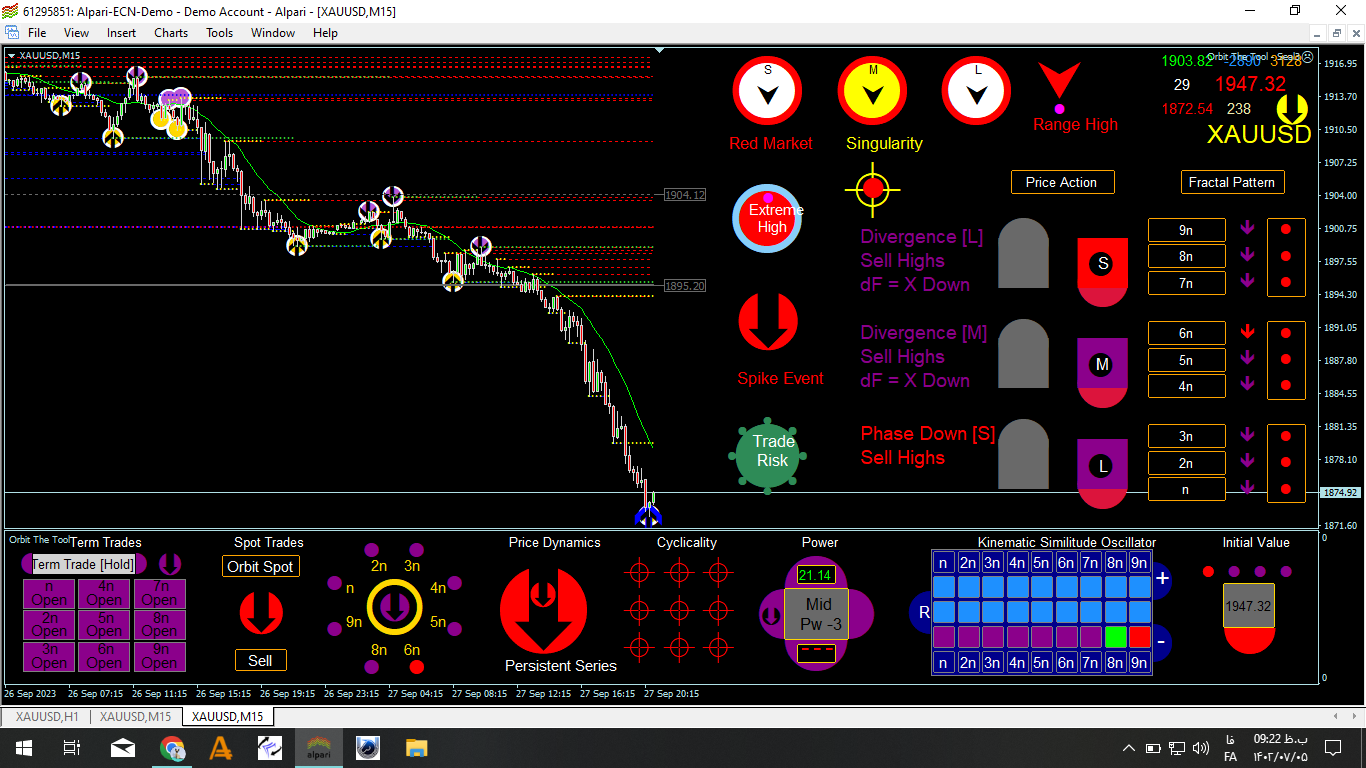Click the red arrowhead above Range High
The width and height of the screenshot is (1366, 768).
1059,80
